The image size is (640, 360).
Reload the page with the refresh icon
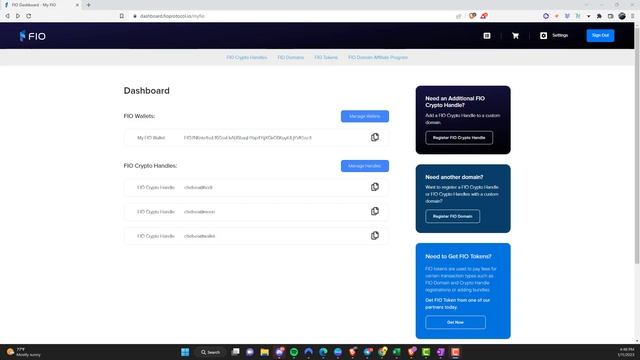[29, 16]
